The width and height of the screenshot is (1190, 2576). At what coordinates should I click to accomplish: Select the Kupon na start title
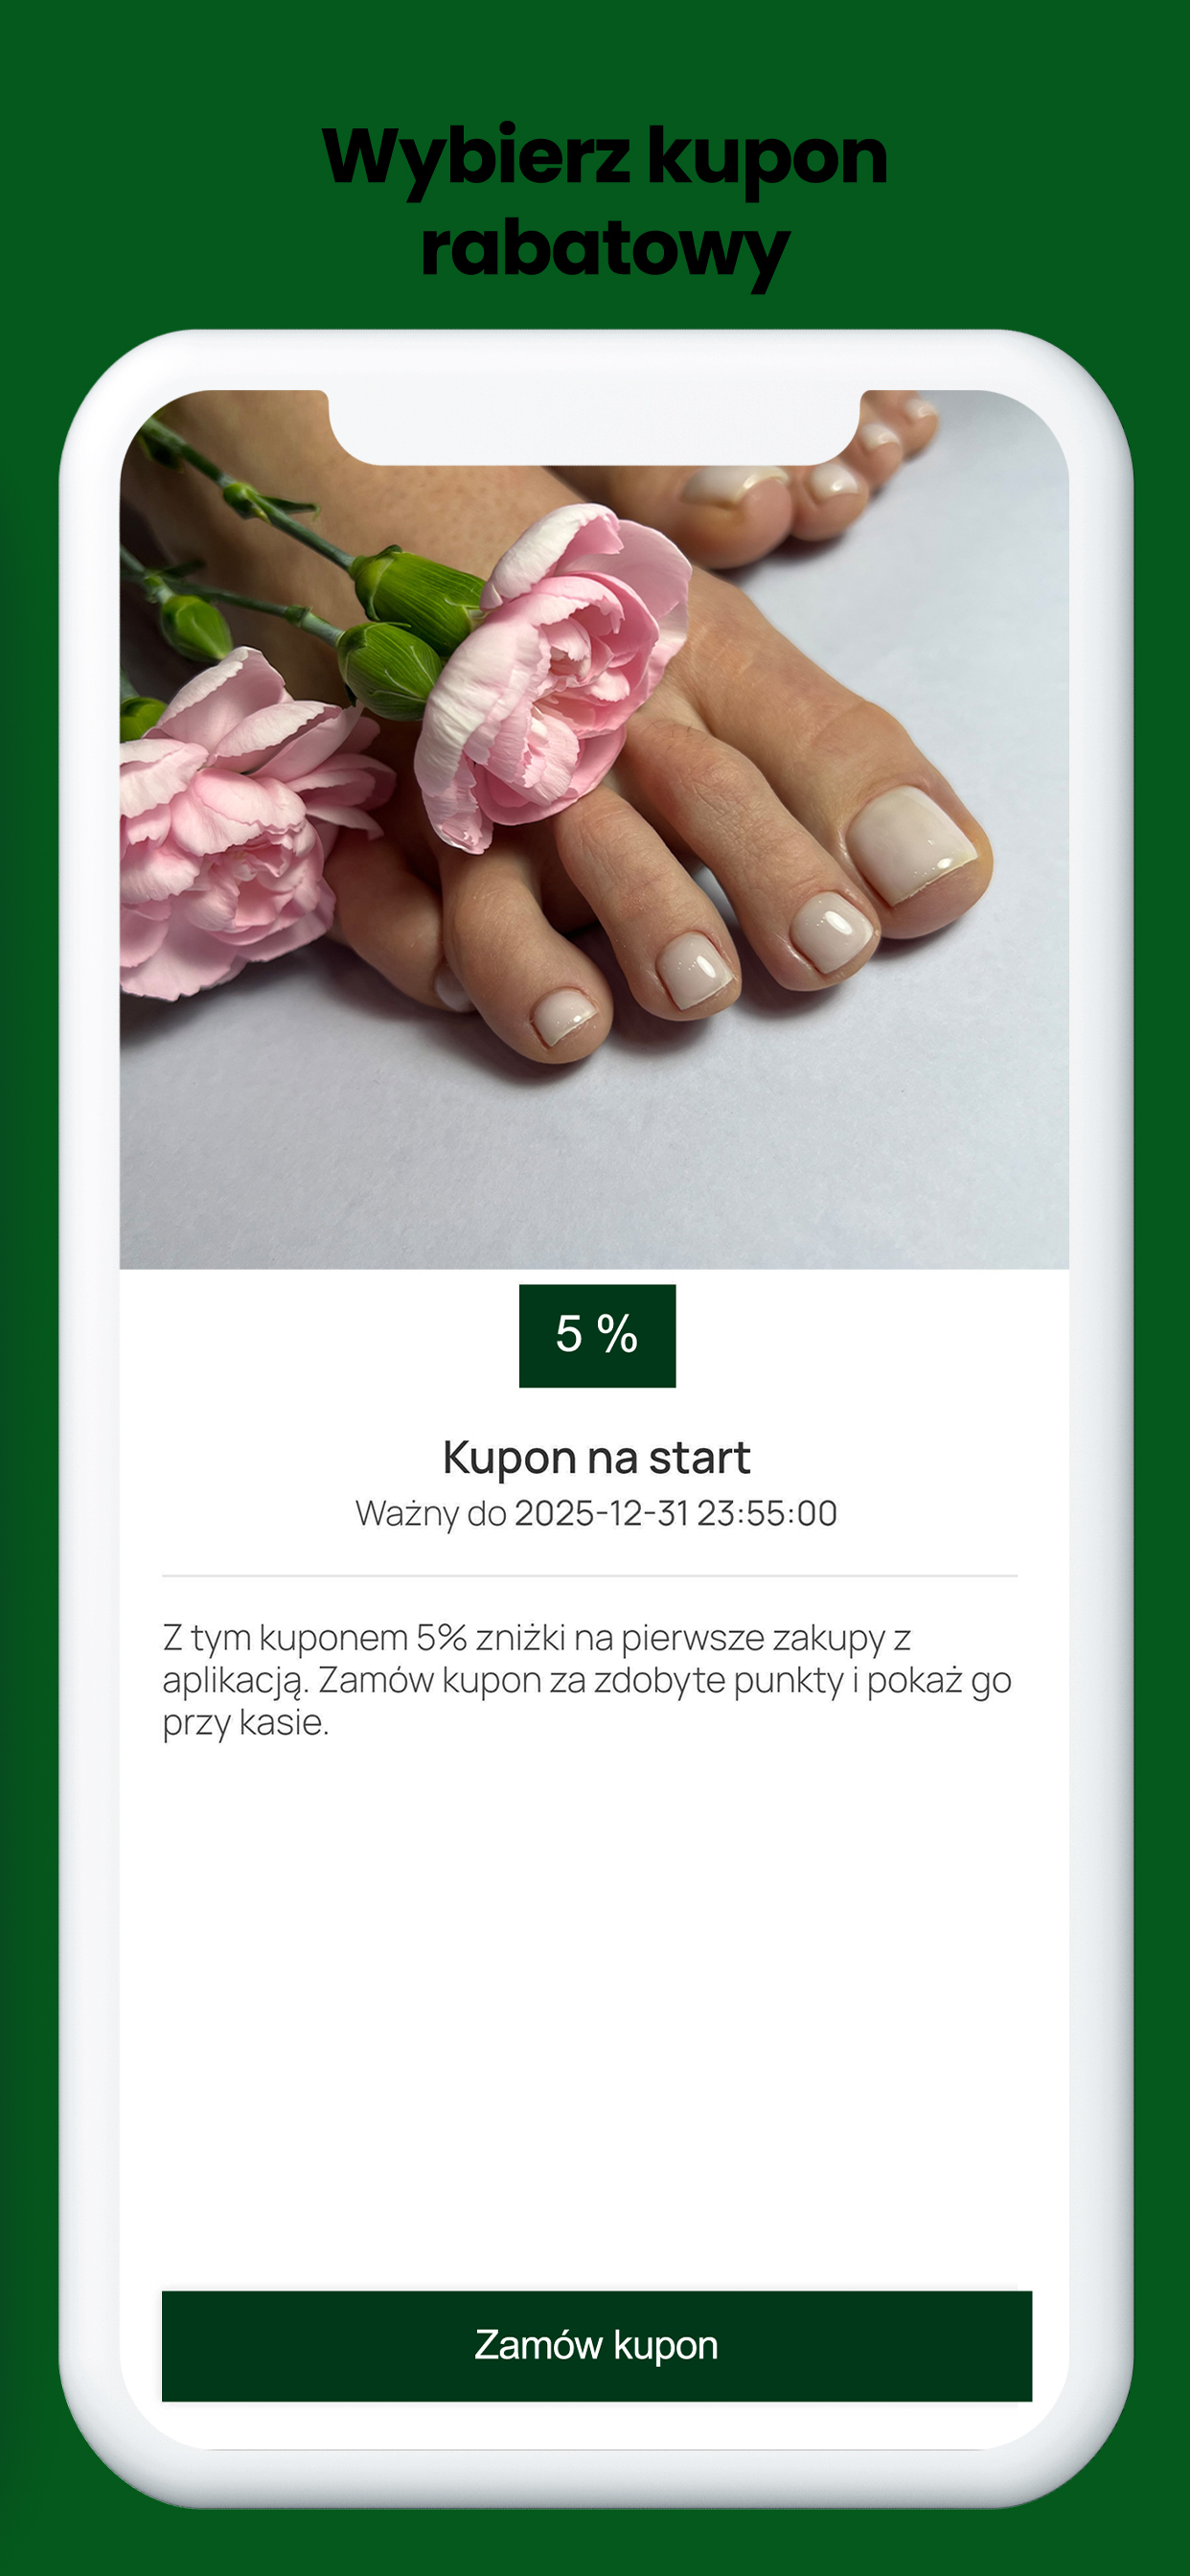tap(596, 1457)
